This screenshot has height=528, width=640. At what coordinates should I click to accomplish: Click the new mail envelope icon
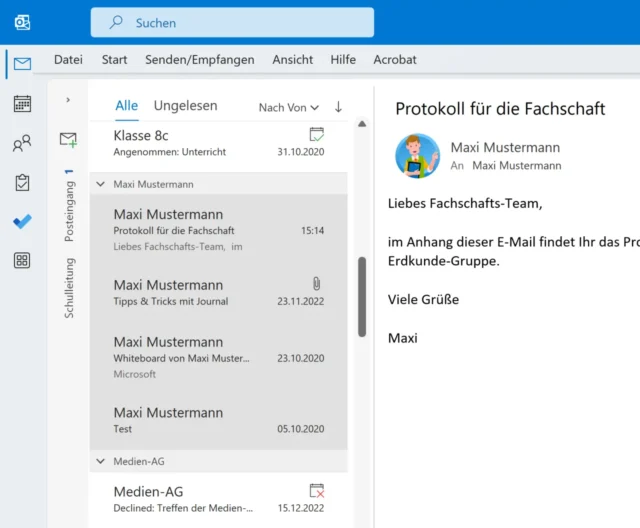pos(68,140)
